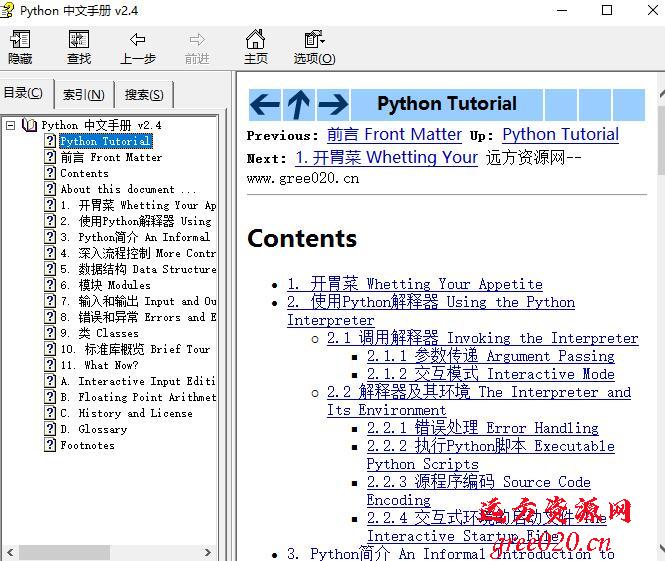Open the Options (选项) toolbar menu
This screenshot has width=665, height=561.
tap(314, 40)
